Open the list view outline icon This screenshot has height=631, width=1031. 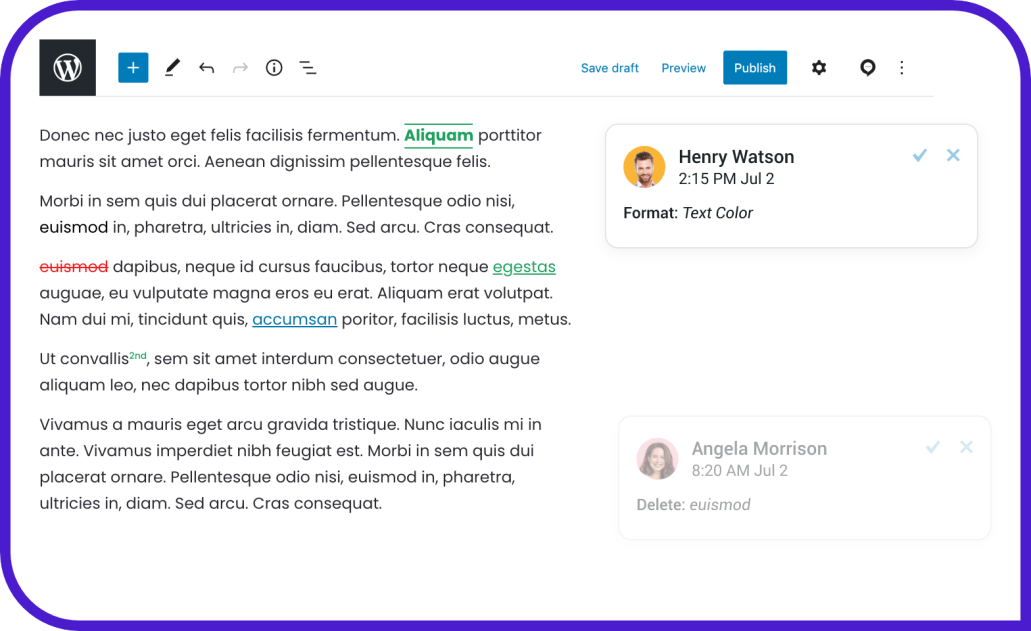(308, 68)
